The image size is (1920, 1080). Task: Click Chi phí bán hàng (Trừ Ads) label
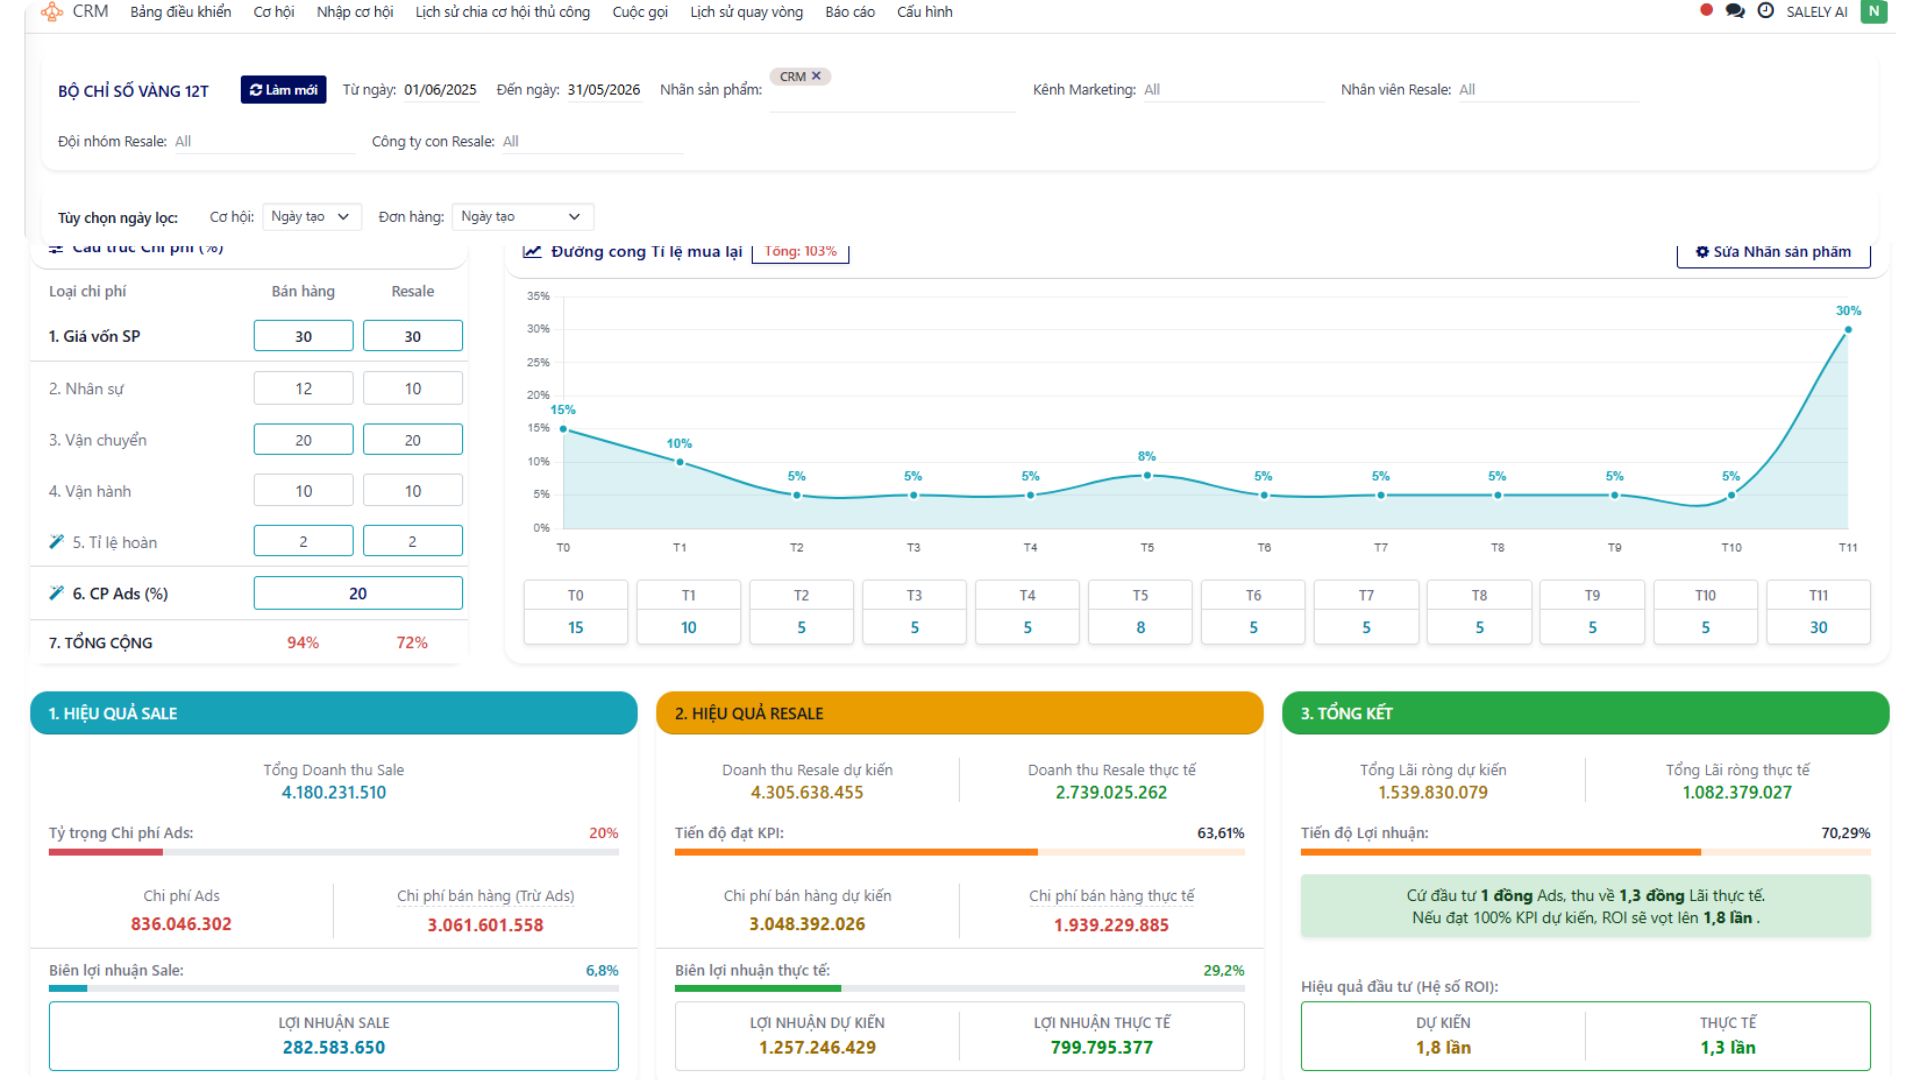coord(486,896)
